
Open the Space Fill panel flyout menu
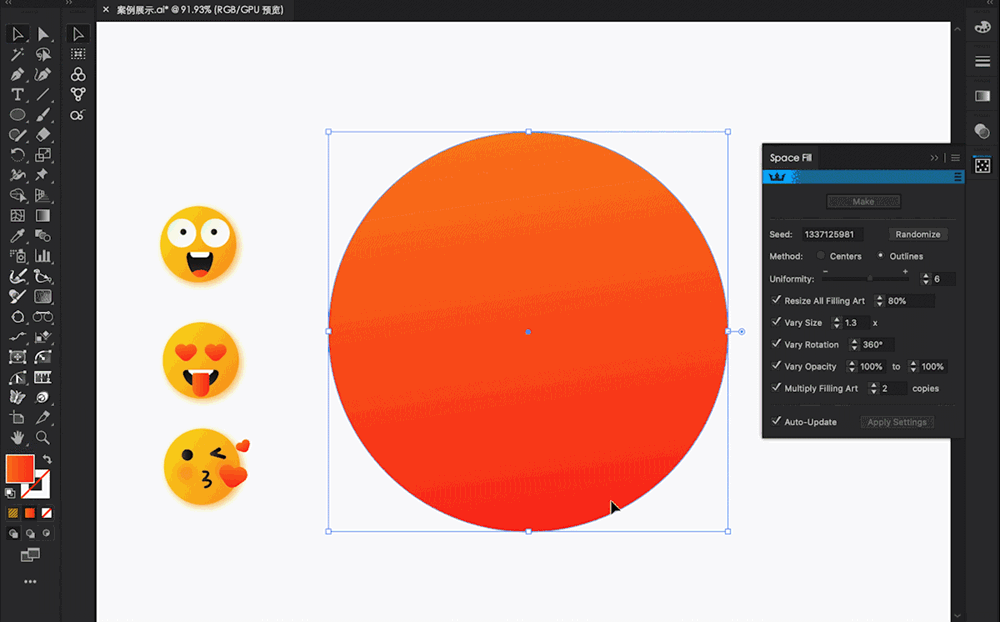[x=955, y=158]
